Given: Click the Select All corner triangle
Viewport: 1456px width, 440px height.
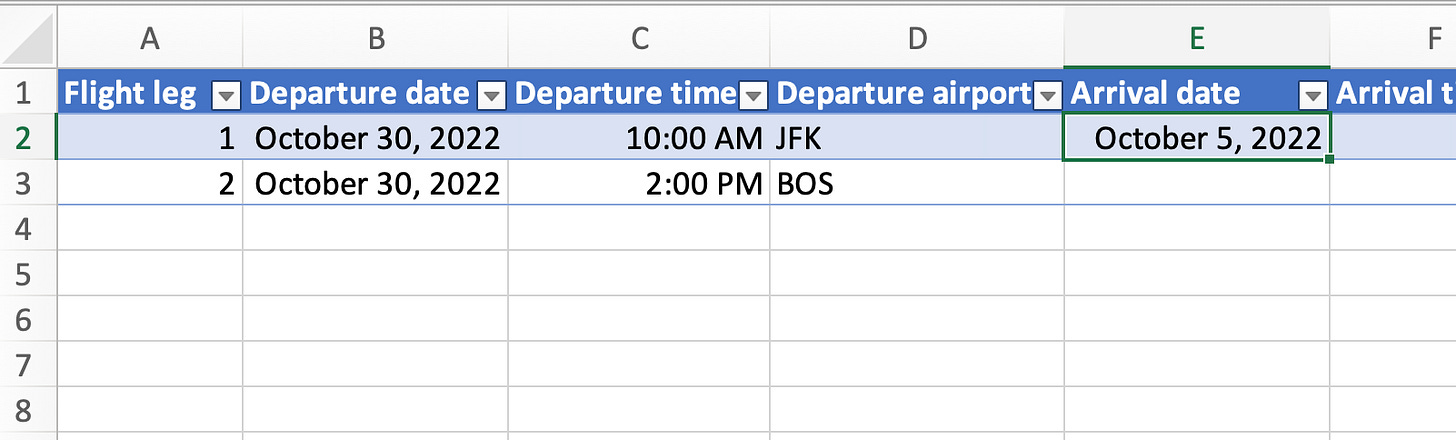Looking at the screenshot, I should coord(28,38).
